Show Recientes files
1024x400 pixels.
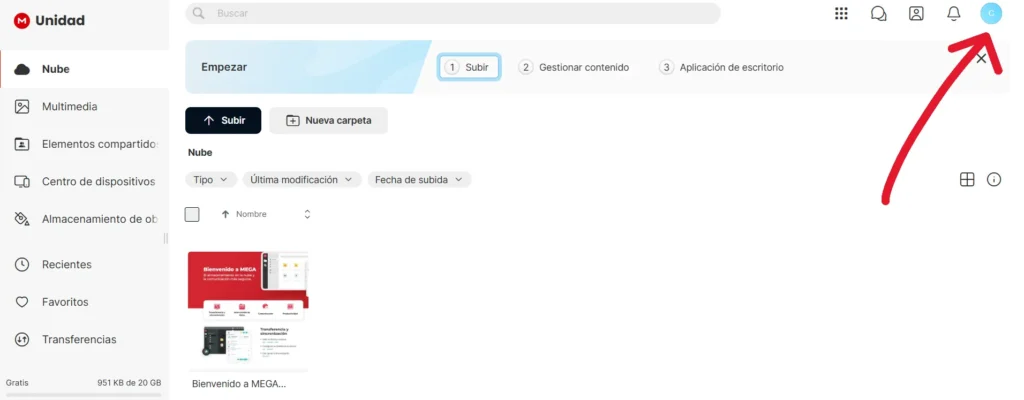pyautogui.click(x=85, y=265)
